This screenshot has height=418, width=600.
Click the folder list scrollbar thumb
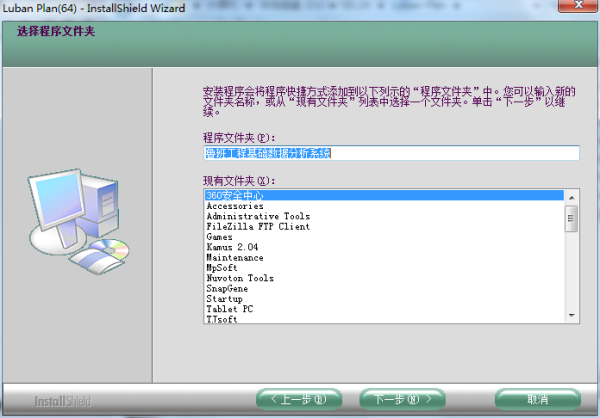[572, 218]
